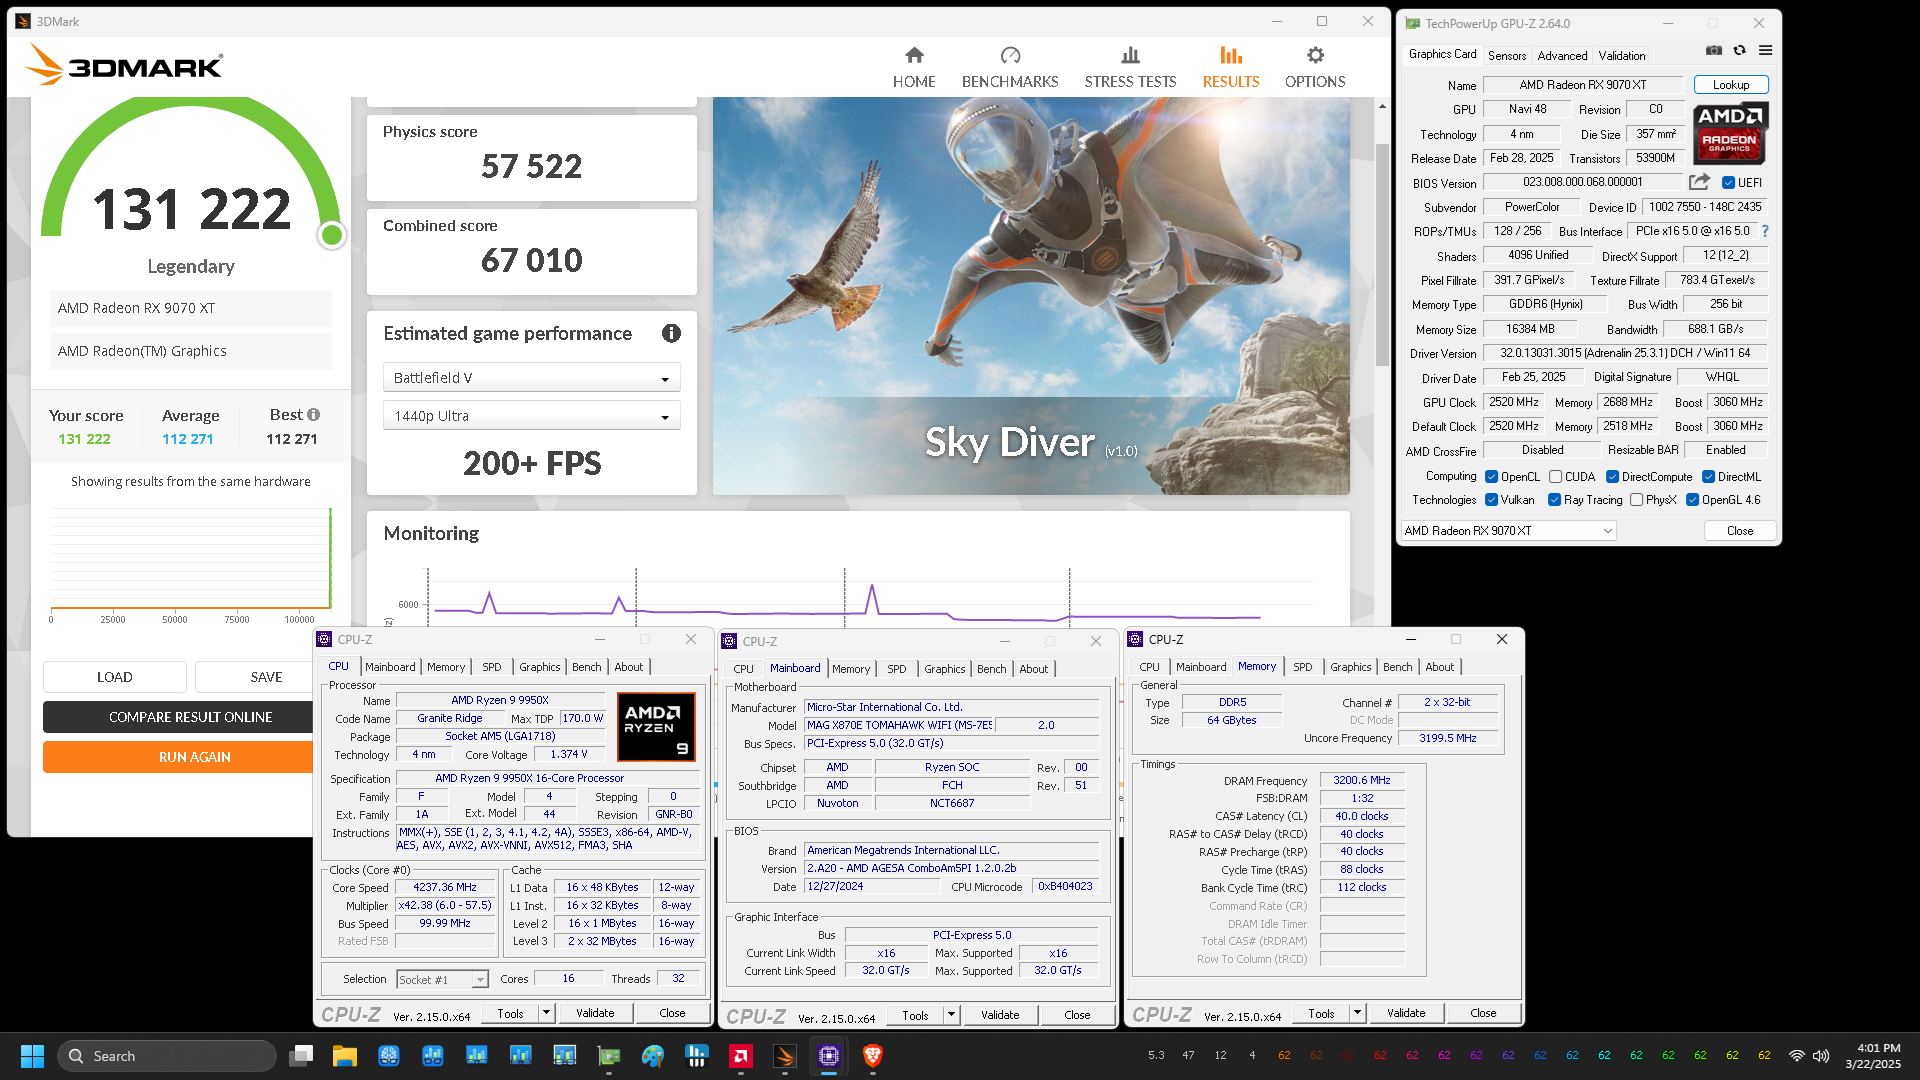This screenshot has width=1920, height=1080.
Task: Toggle the PhysX checkbox
Action: (1636, 500)
